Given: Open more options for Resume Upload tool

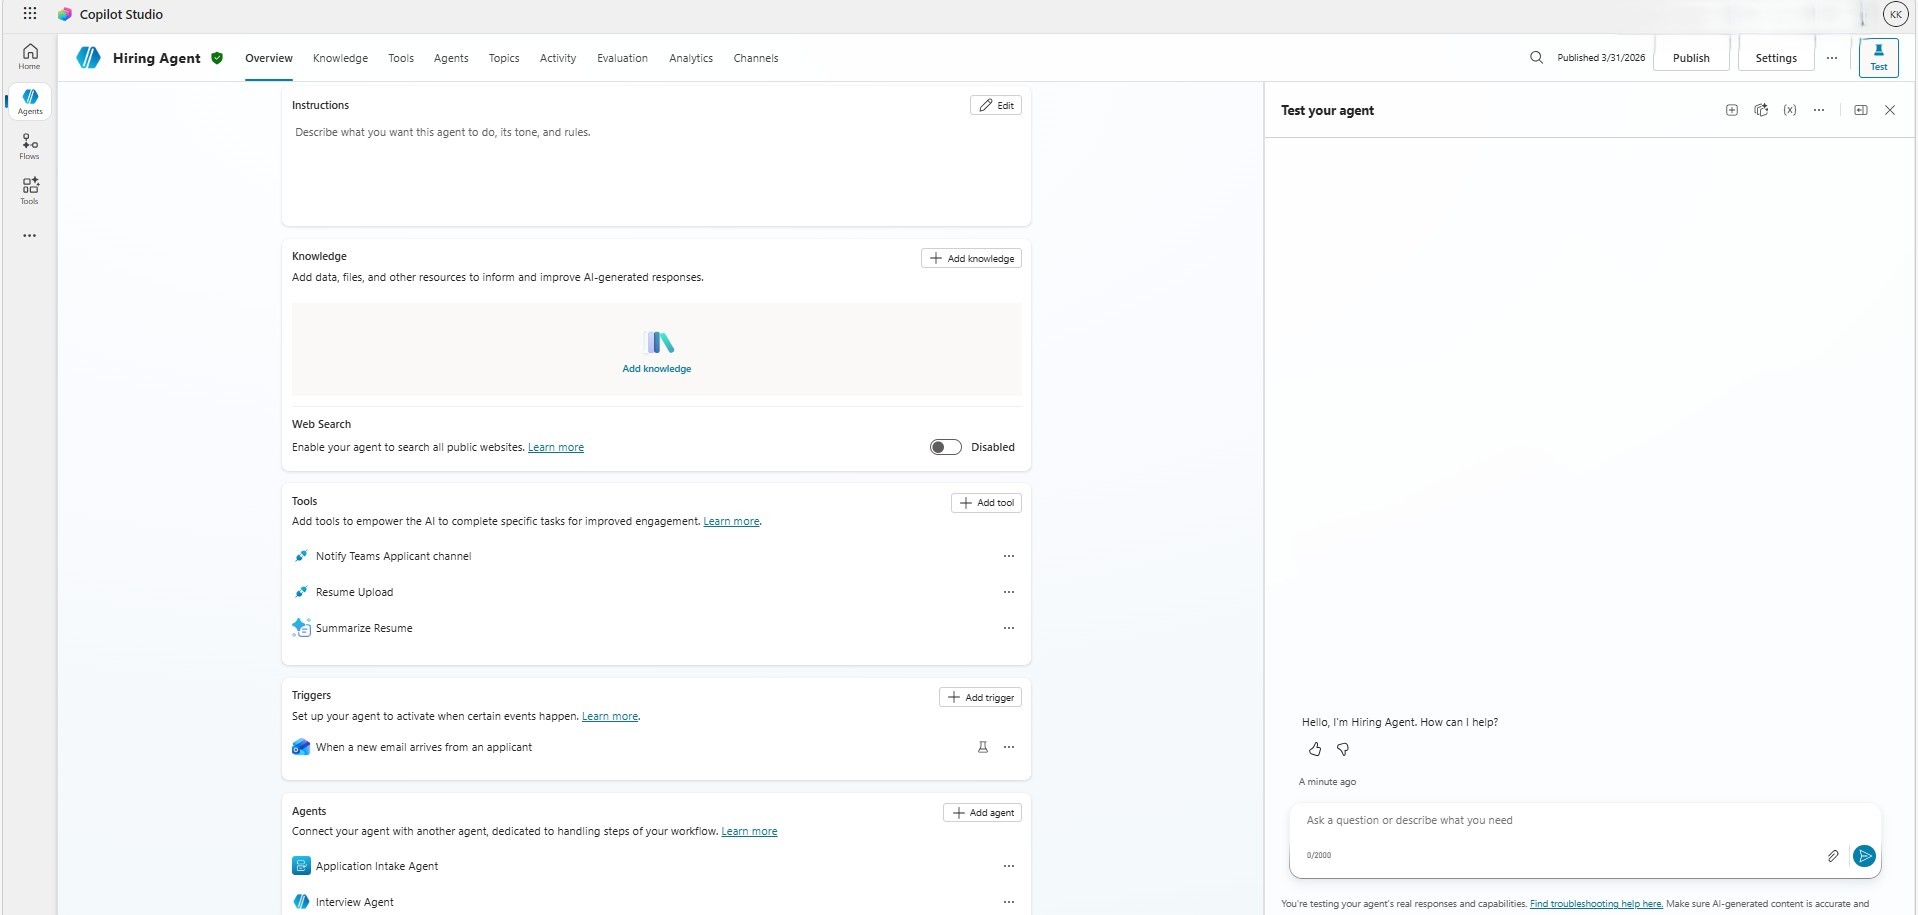Looking at the screenshot, I should point(1009,592).
